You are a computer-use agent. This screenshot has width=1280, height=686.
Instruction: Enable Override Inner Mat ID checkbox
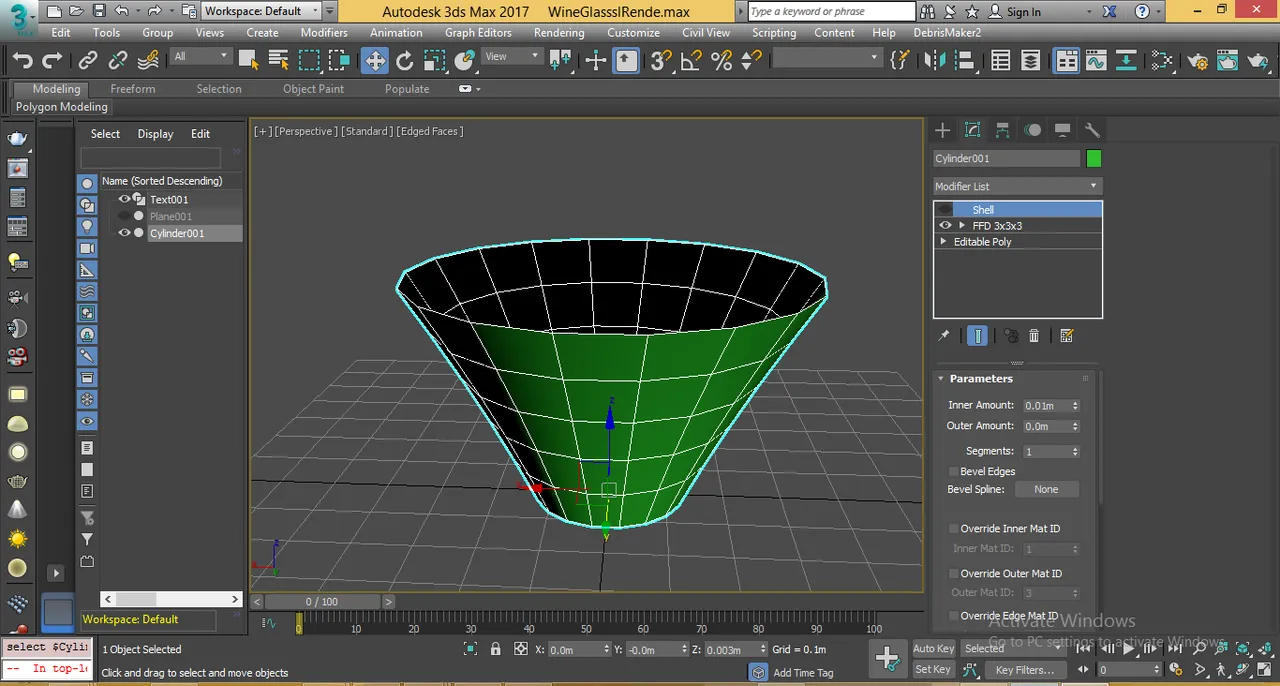pos(953,528)
